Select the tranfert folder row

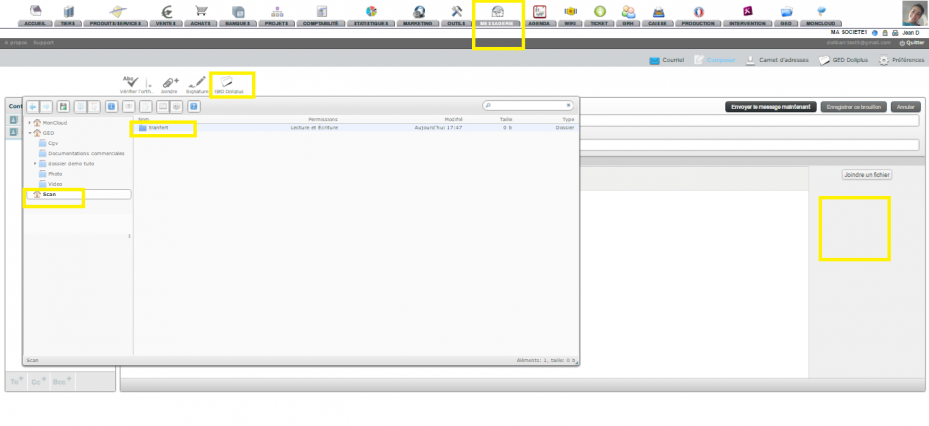pyautogui.click(x=356, y=128)
